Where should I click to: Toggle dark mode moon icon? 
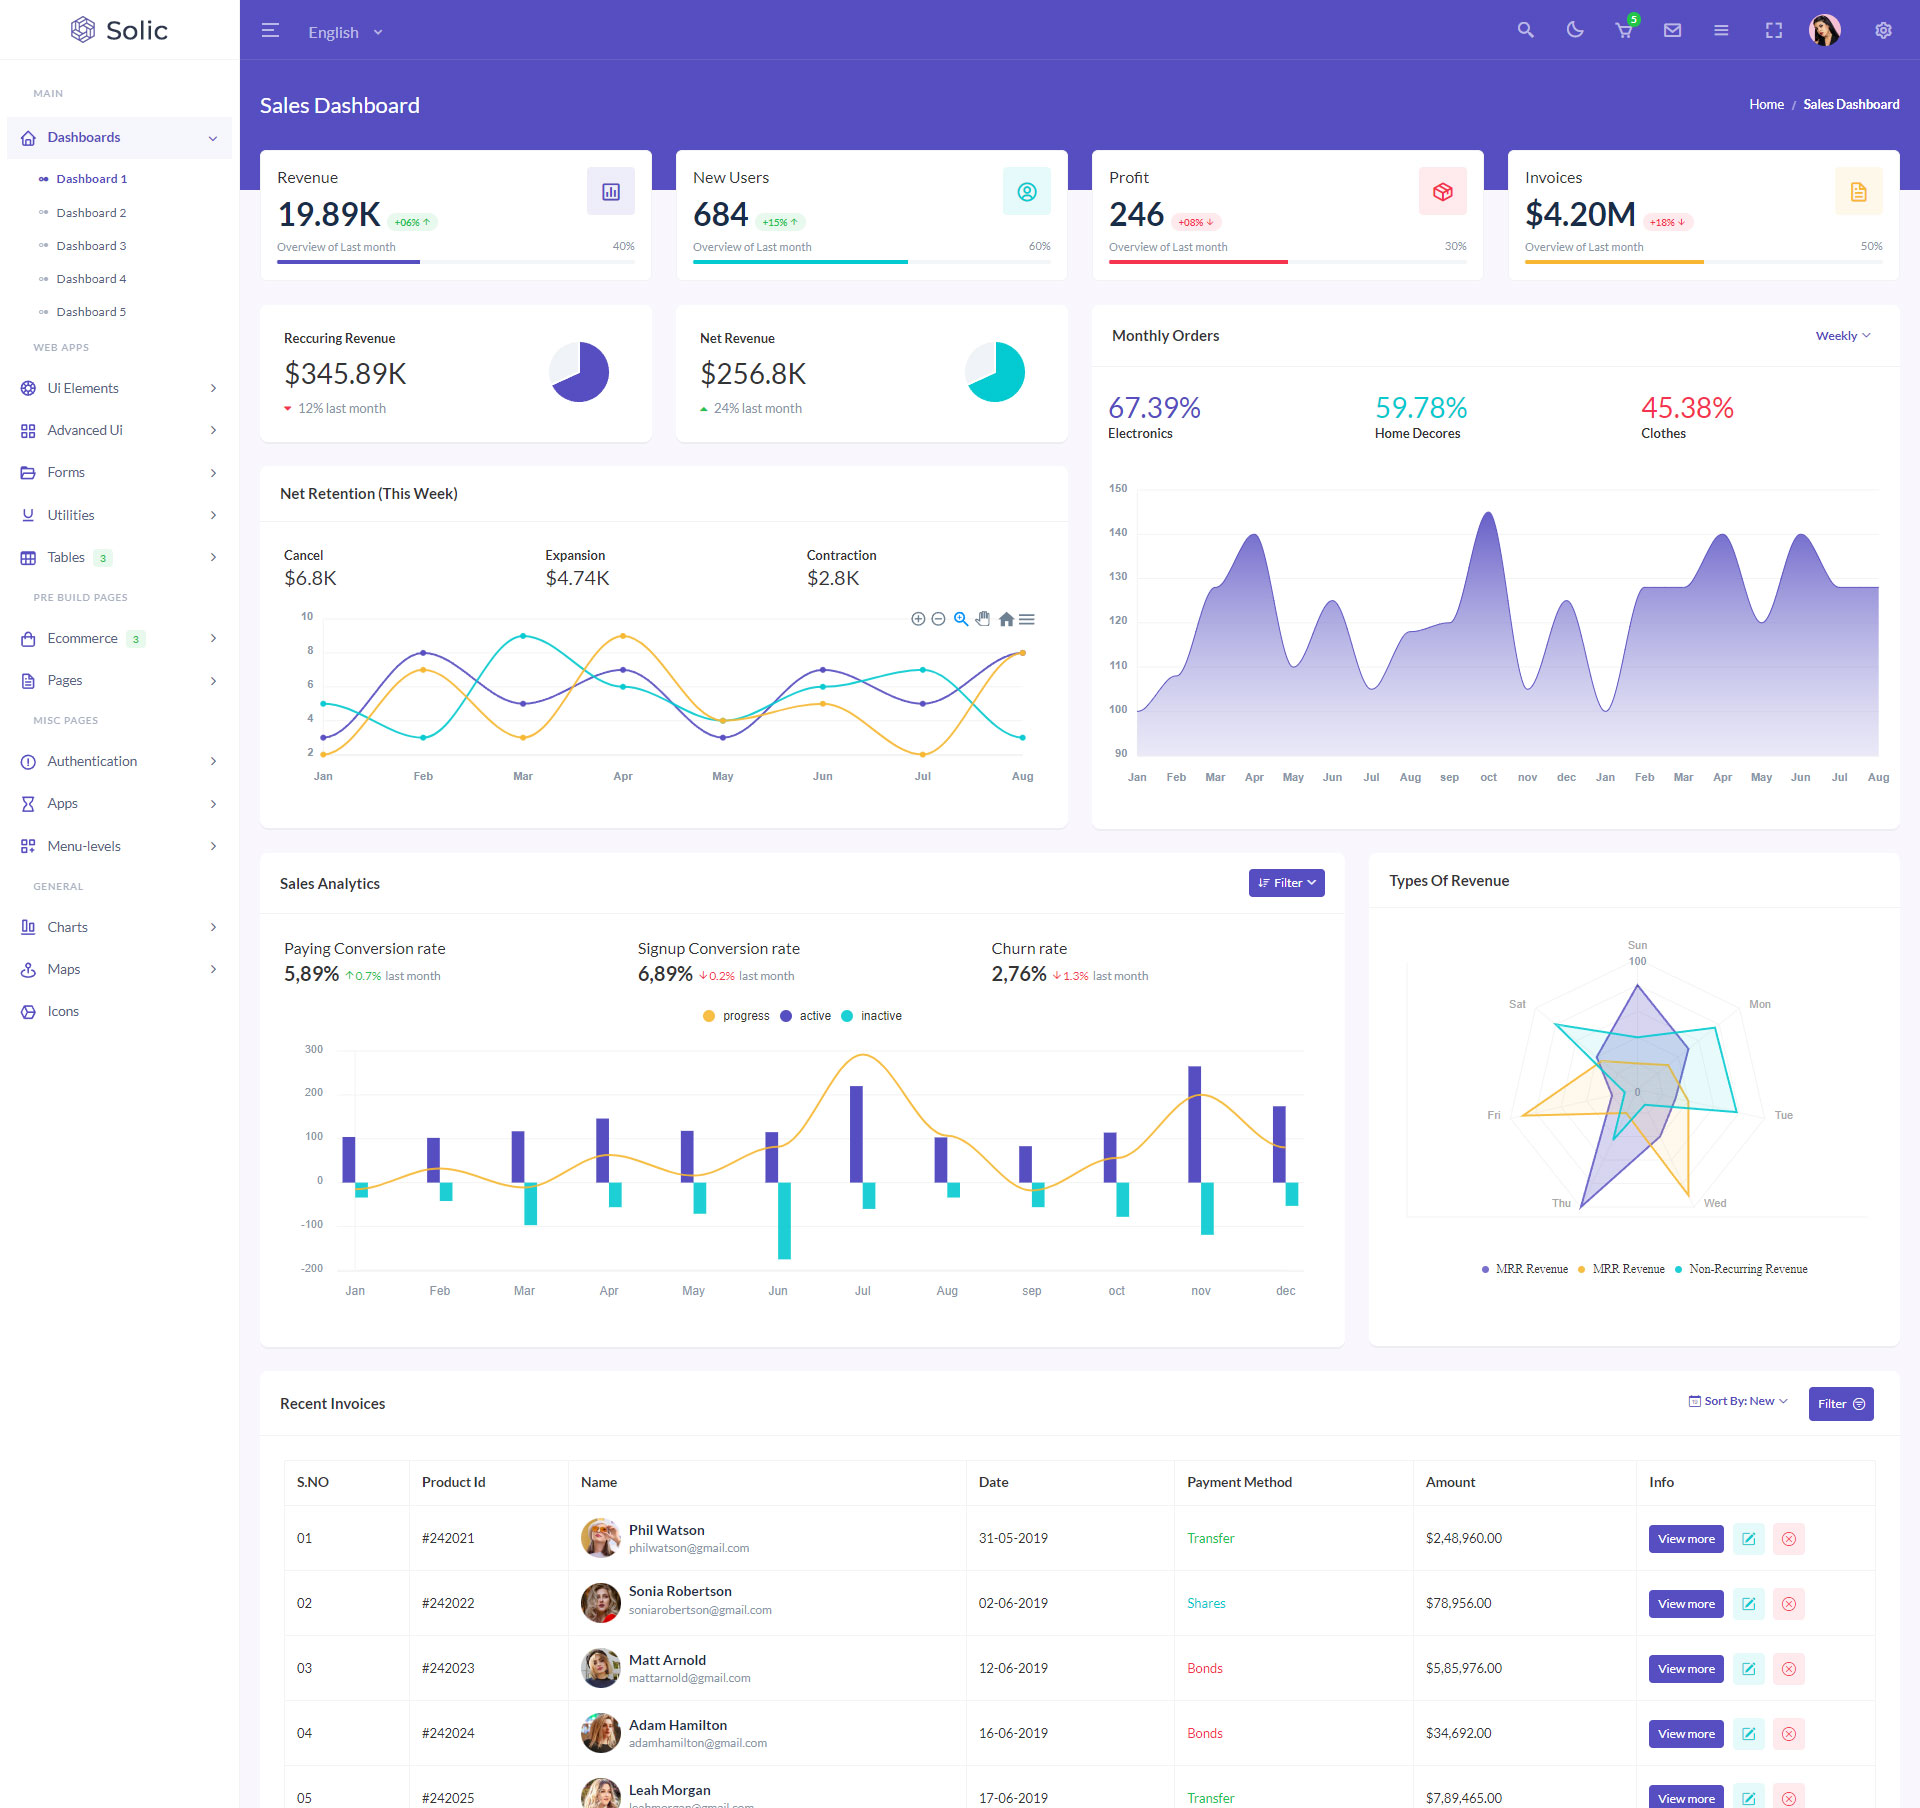[x=1574, y=30]
